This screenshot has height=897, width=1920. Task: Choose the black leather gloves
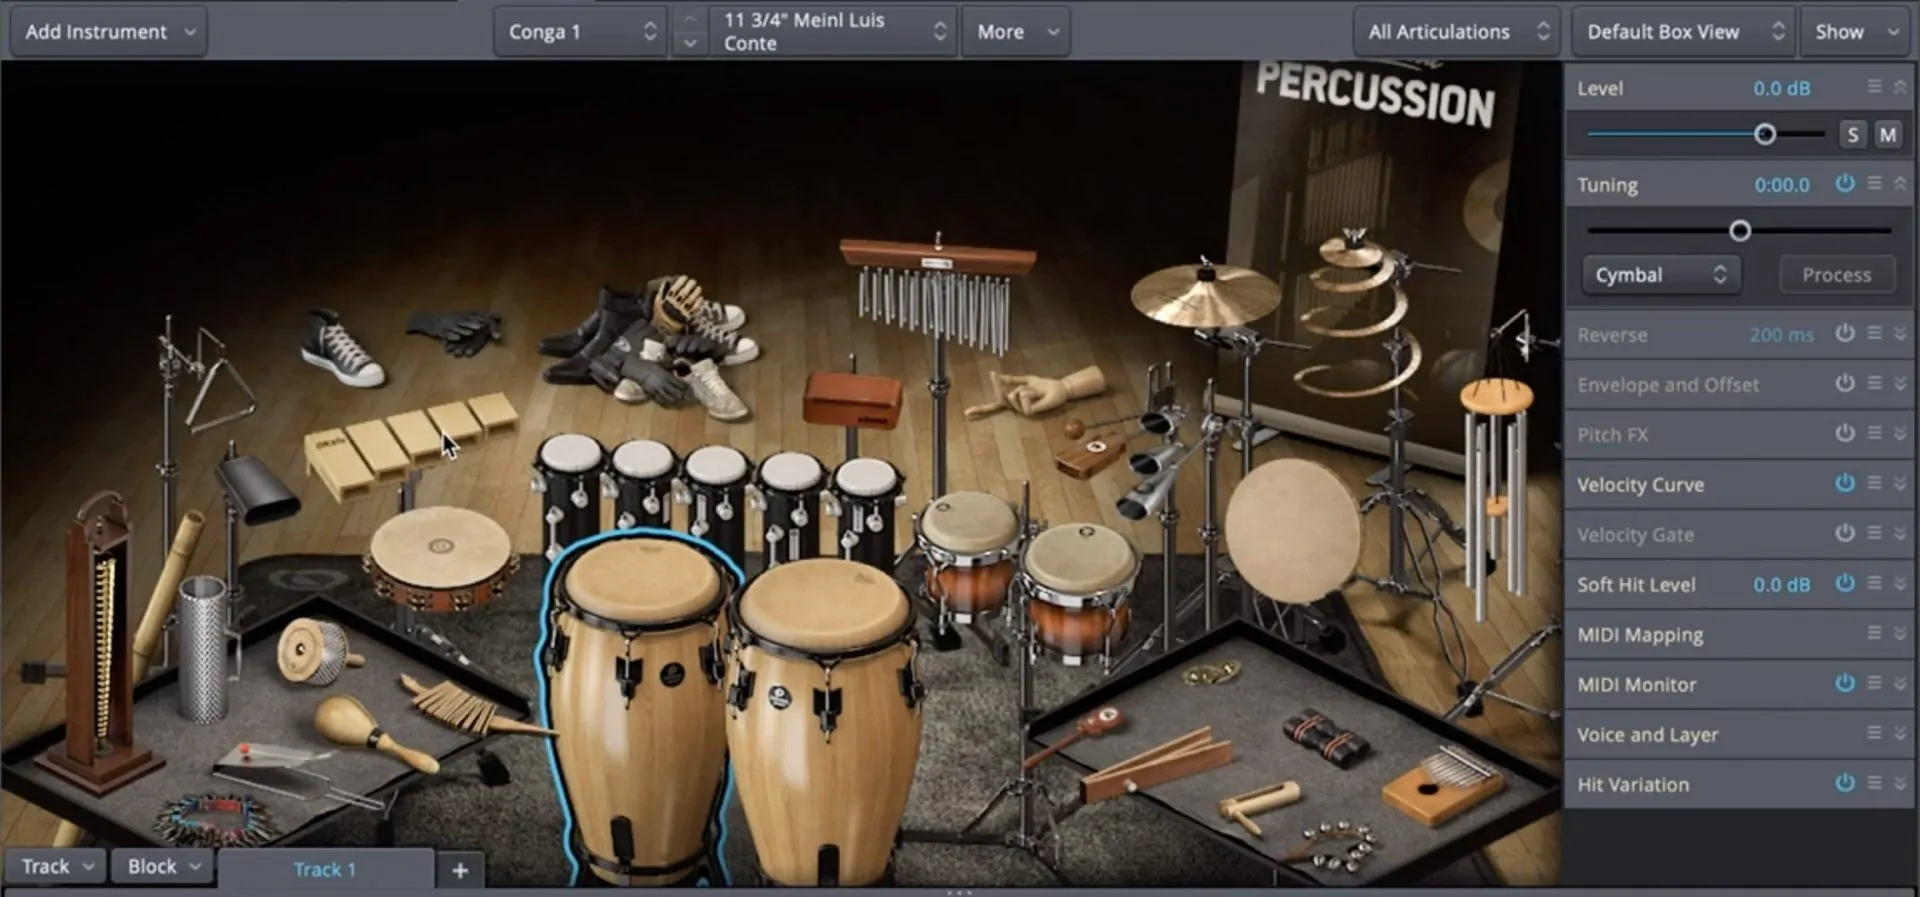(455, 332)
